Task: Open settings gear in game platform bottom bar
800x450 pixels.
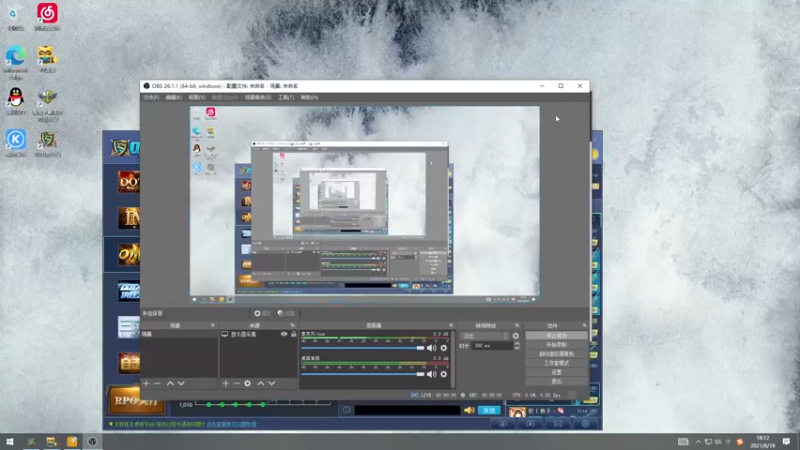Action: (x=585, y=423)
